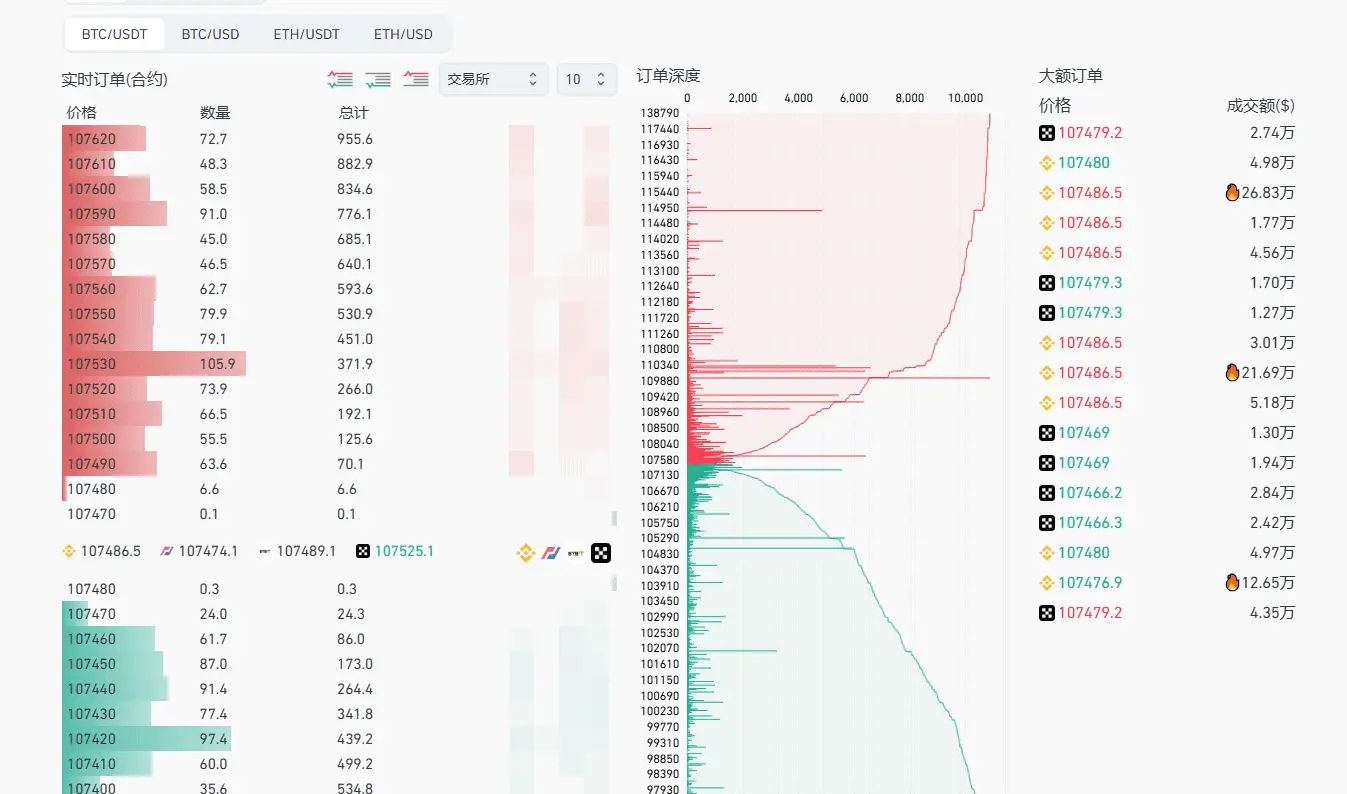Click quantity 97.4 in the bids
Viewport: 1347px width, 794px height.
[x=213, y=739]
